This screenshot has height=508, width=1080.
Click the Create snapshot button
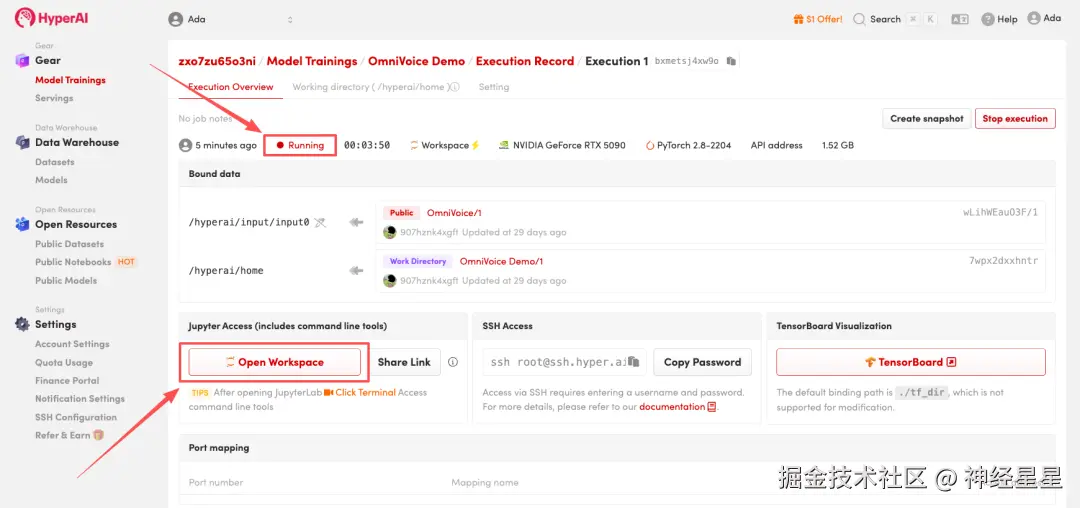926,118
